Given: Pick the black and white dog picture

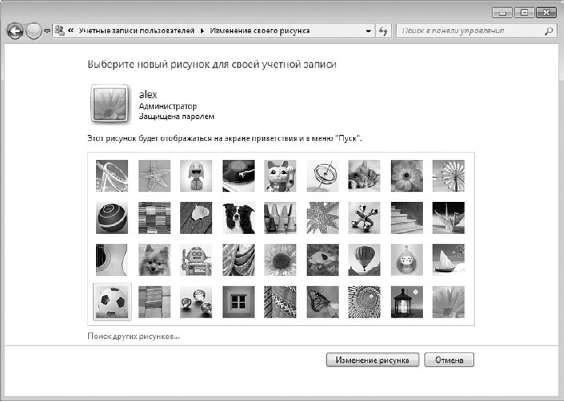Looking at the screenshot, I should click(238, 218).
